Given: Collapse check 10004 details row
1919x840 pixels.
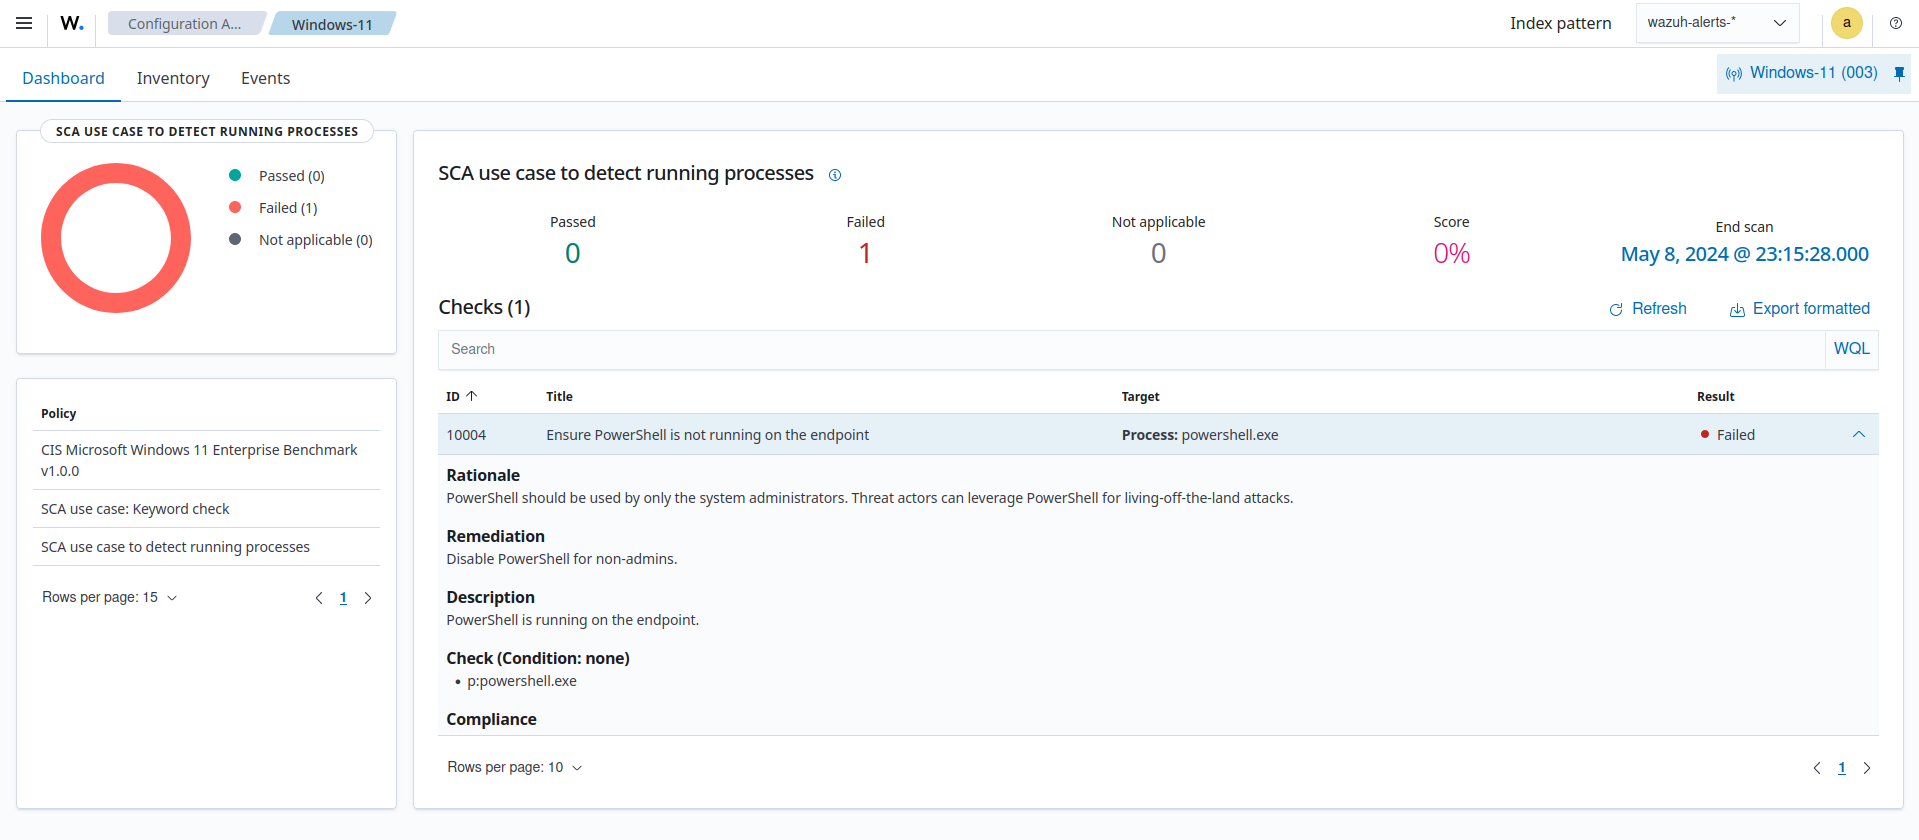Looking at the screenshot, I should tap(1858, 435).
